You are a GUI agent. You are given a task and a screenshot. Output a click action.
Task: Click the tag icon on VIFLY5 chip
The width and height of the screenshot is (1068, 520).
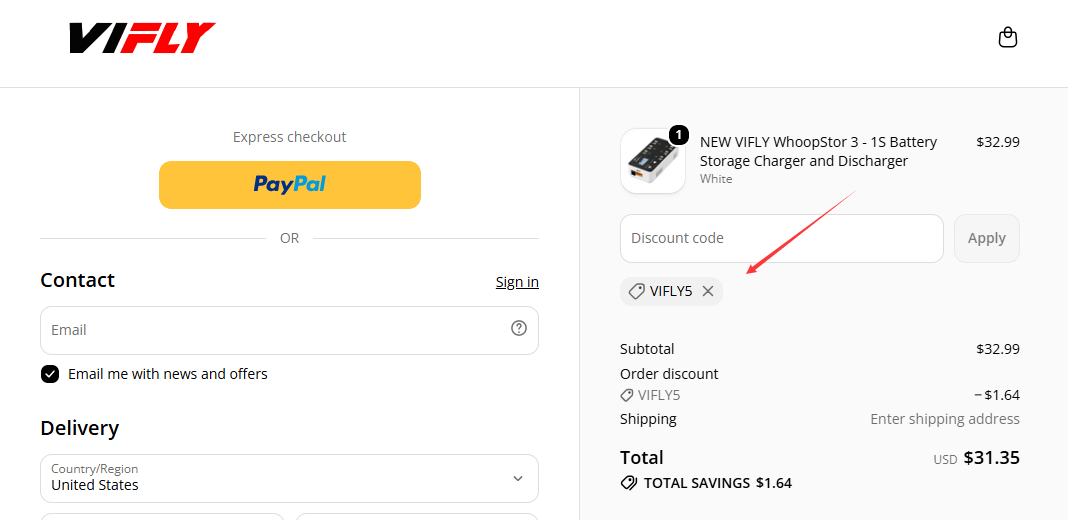click(x=636, y=292)
